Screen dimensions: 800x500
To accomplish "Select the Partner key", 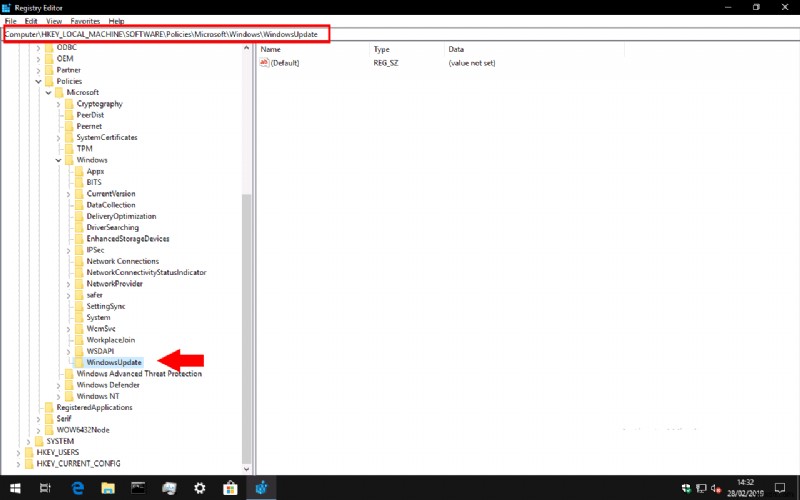I will (68, 70).
